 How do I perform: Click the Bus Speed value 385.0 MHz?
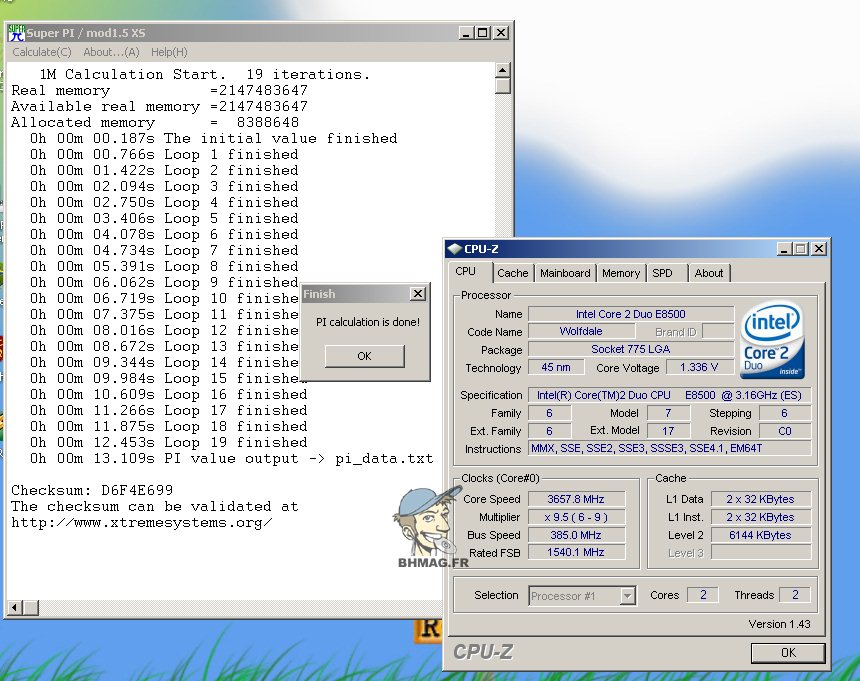pyautogui.click(x=576, y=535)
